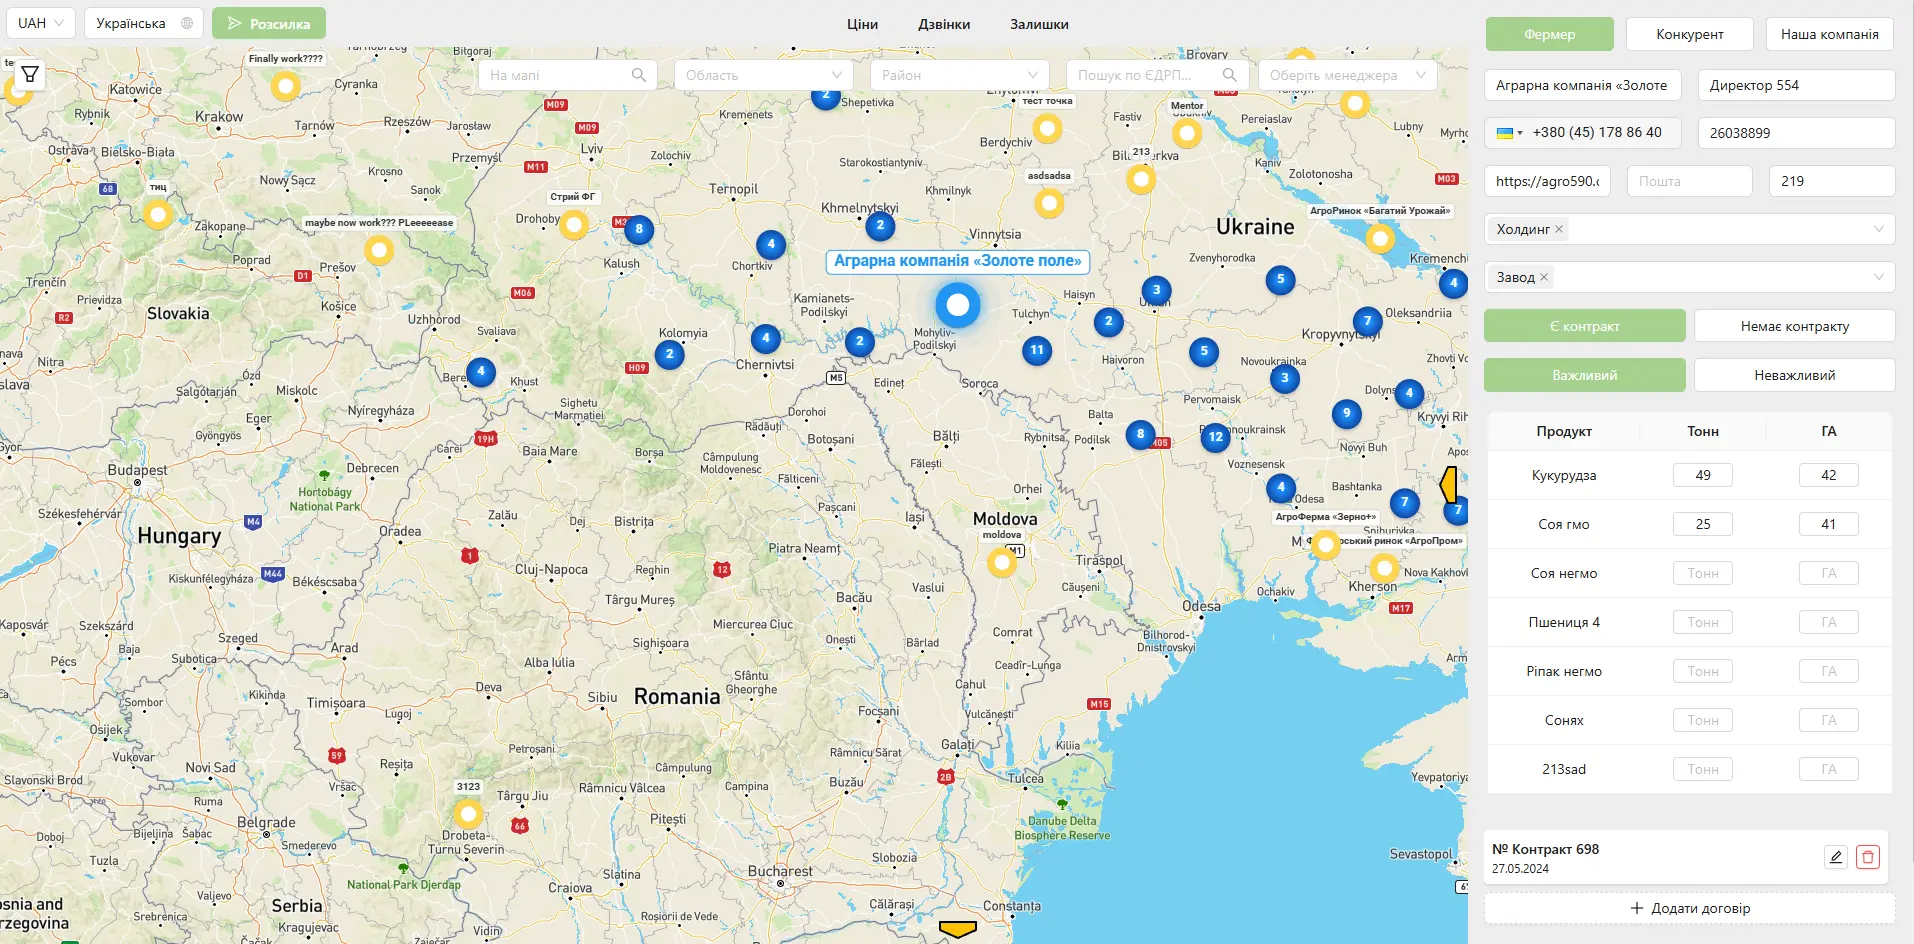Click the yellow marker labeled Mentor
This screenshot has width=1914, height=944.
click(x=1187, y=133)
